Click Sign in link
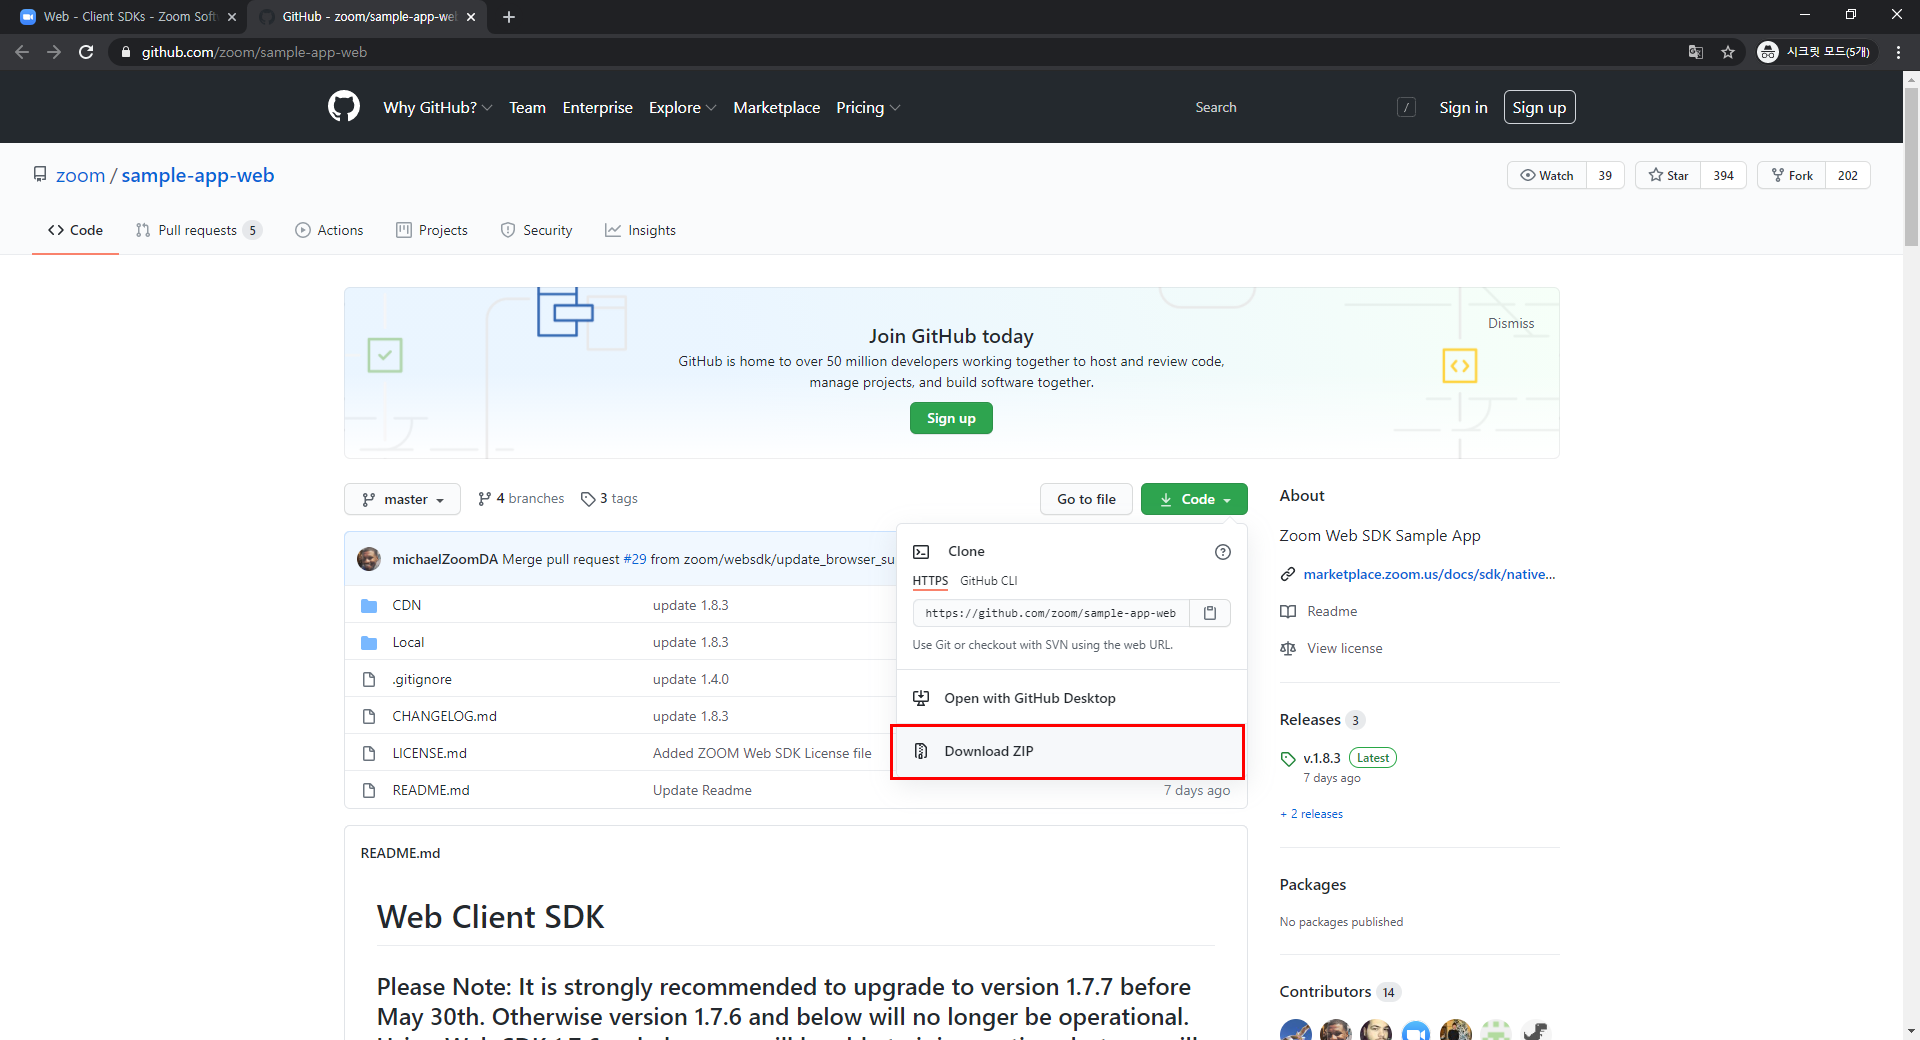This screenshot has height=1040, width=1920. click(1463, 107)
